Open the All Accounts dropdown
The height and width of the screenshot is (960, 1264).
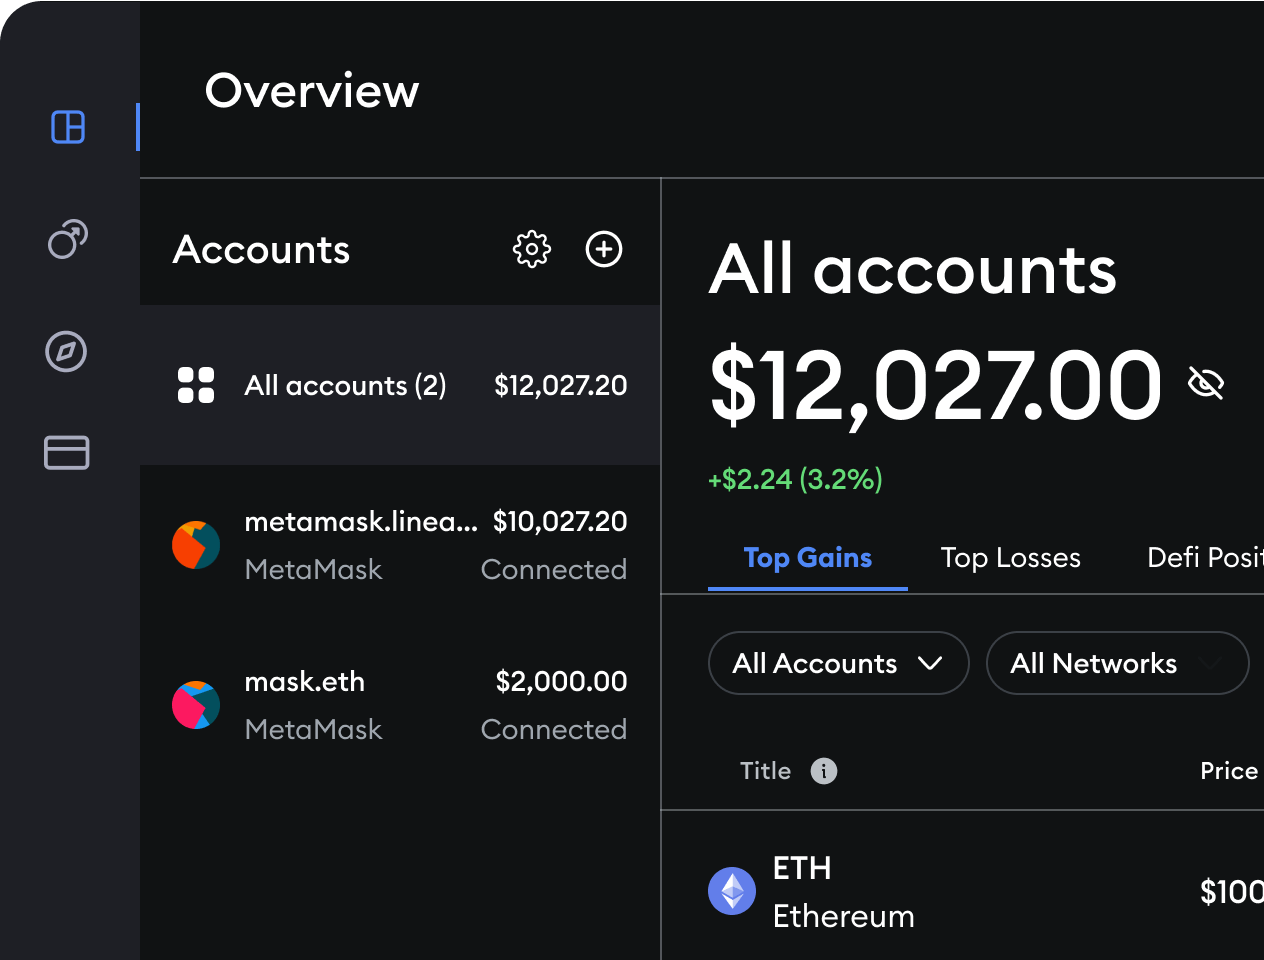838,663
